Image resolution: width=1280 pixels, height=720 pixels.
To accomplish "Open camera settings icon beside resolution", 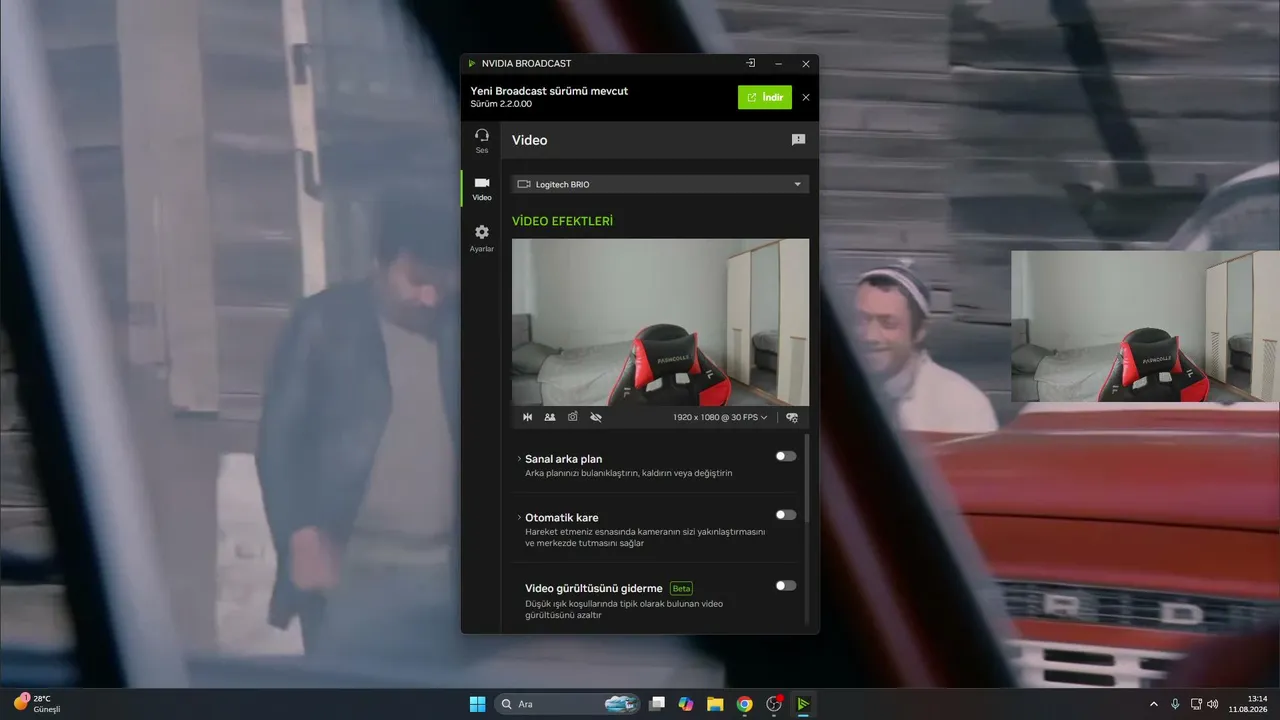I will point(792,417).
